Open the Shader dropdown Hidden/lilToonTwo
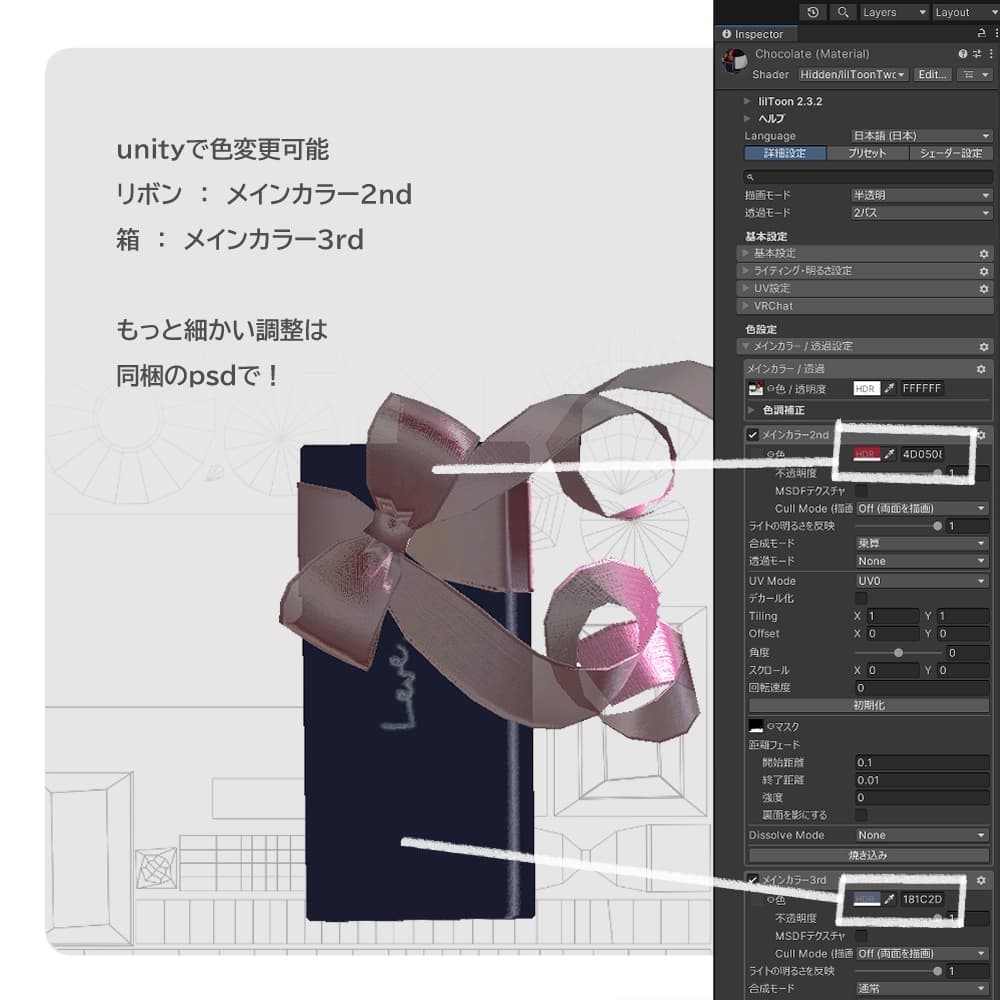Screen dimensions: 1000x1000 (852, 74)
